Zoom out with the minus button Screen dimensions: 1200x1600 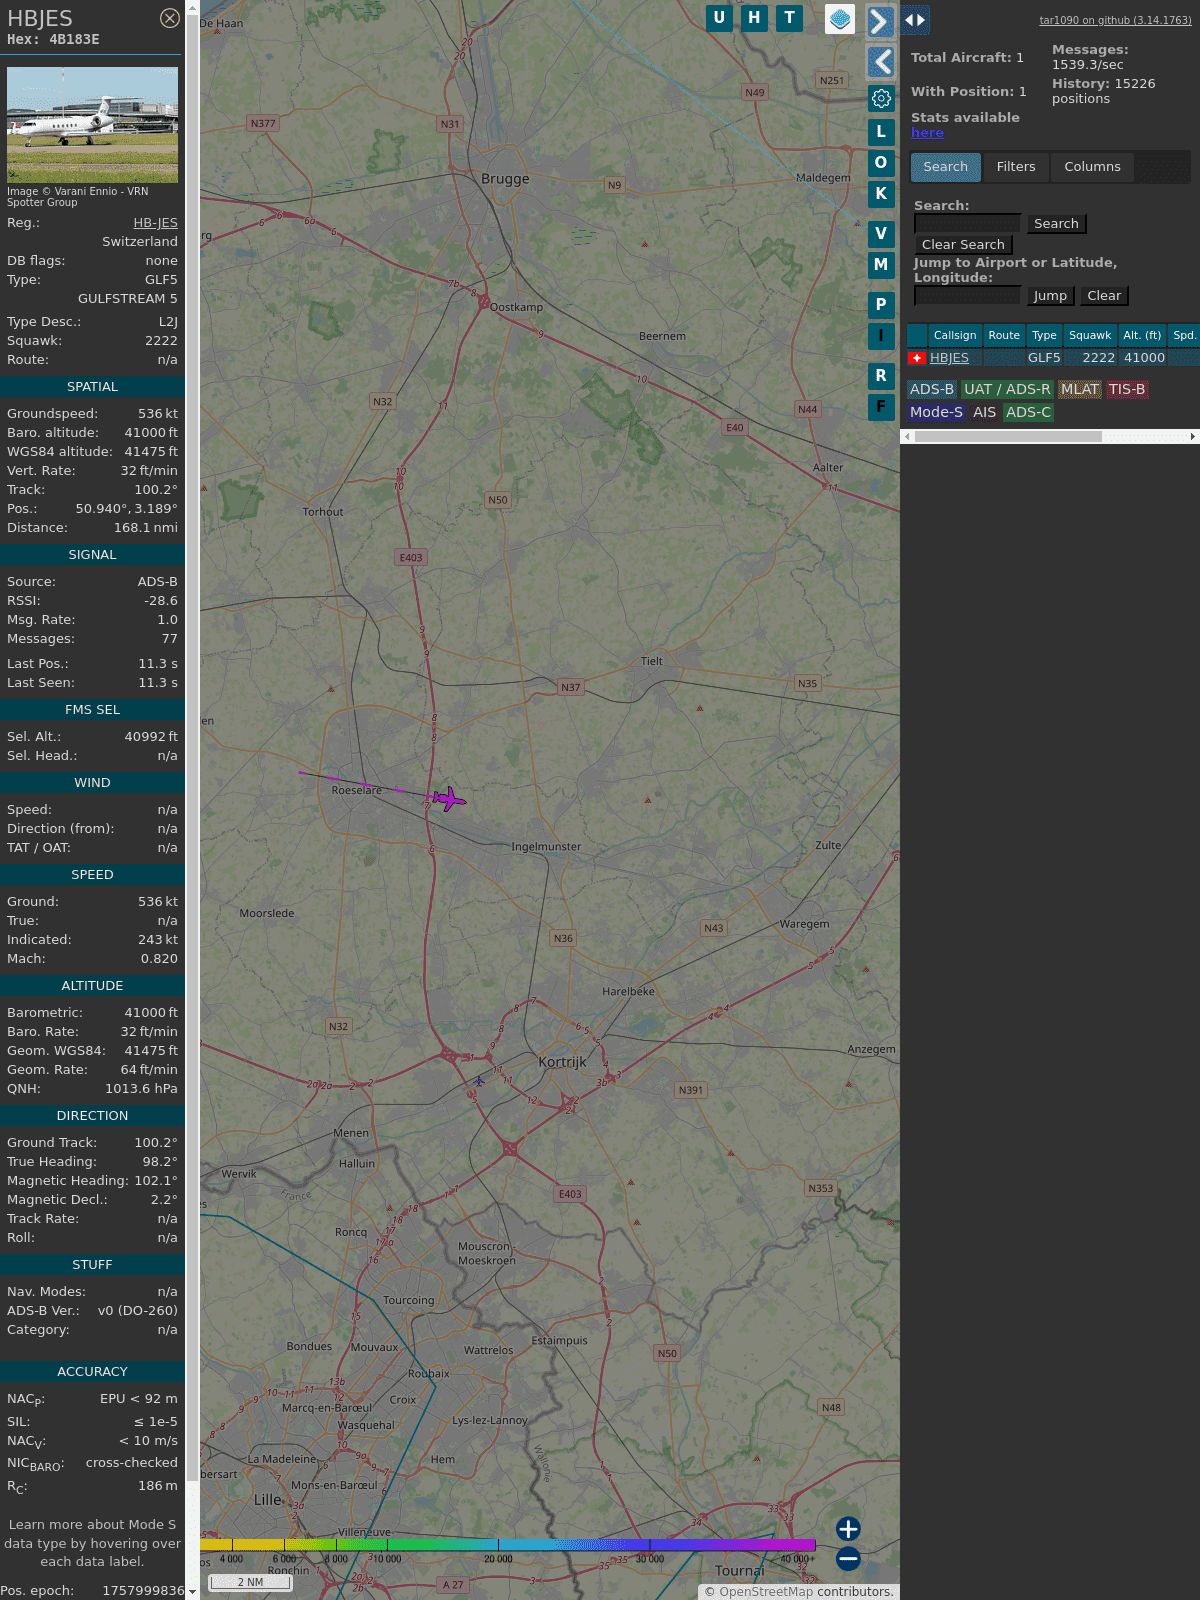tap(848, 1558)
